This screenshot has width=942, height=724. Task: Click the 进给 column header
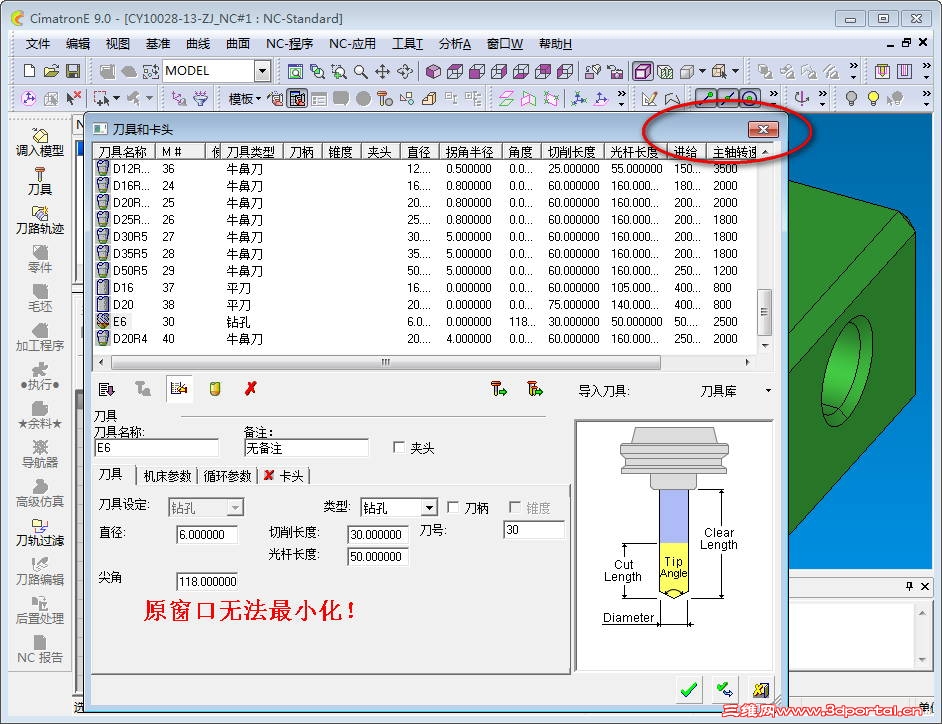tap(685, 152)
